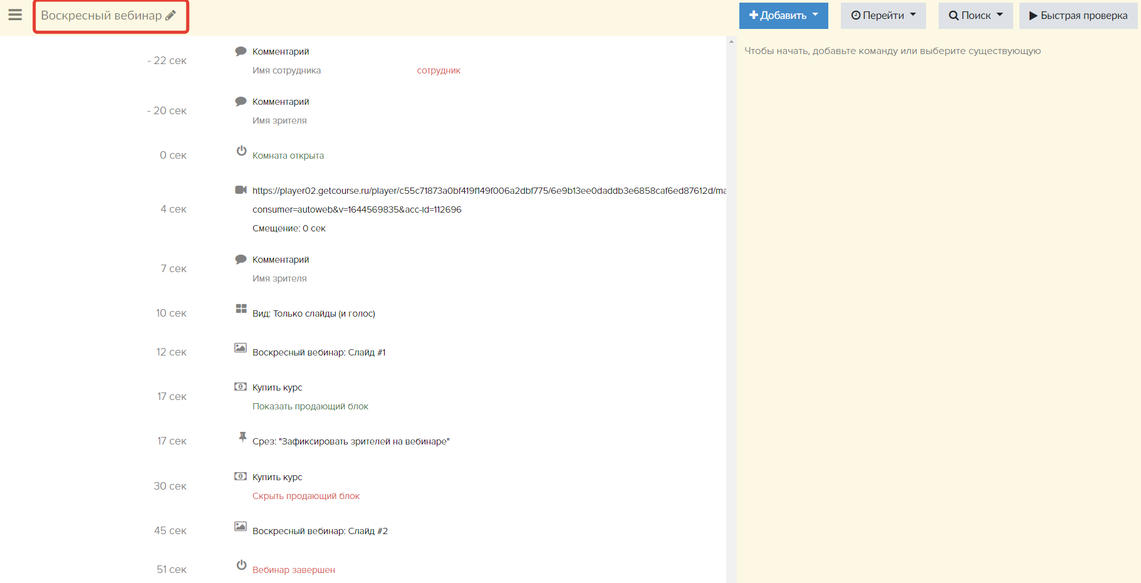Screen dimensions: 1141x583
Task: Select Комната открыта command
Action: pyautogui.click(x=288, y=156)
